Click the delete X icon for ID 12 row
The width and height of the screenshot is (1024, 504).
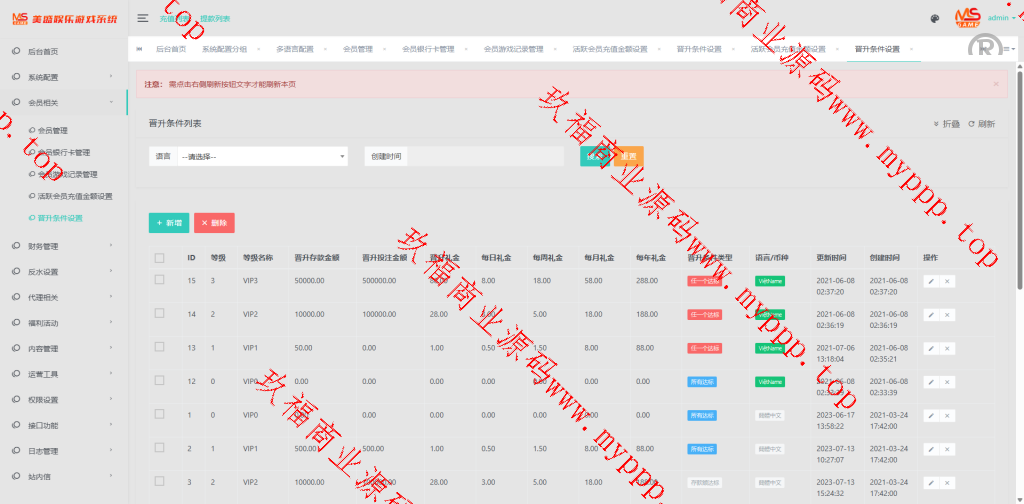[947, 381]
